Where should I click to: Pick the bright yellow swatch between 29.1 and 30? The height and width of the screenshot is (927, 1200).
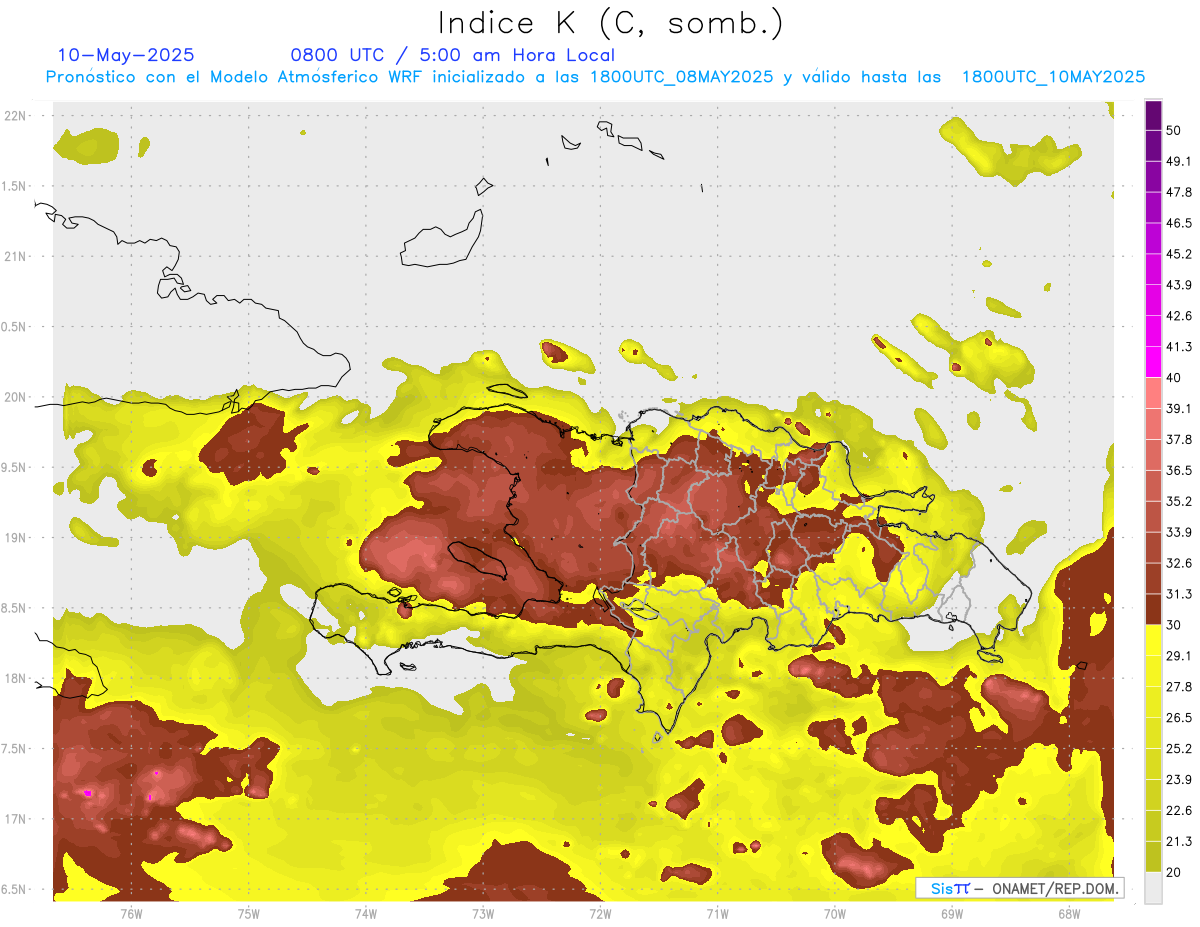1153,641
